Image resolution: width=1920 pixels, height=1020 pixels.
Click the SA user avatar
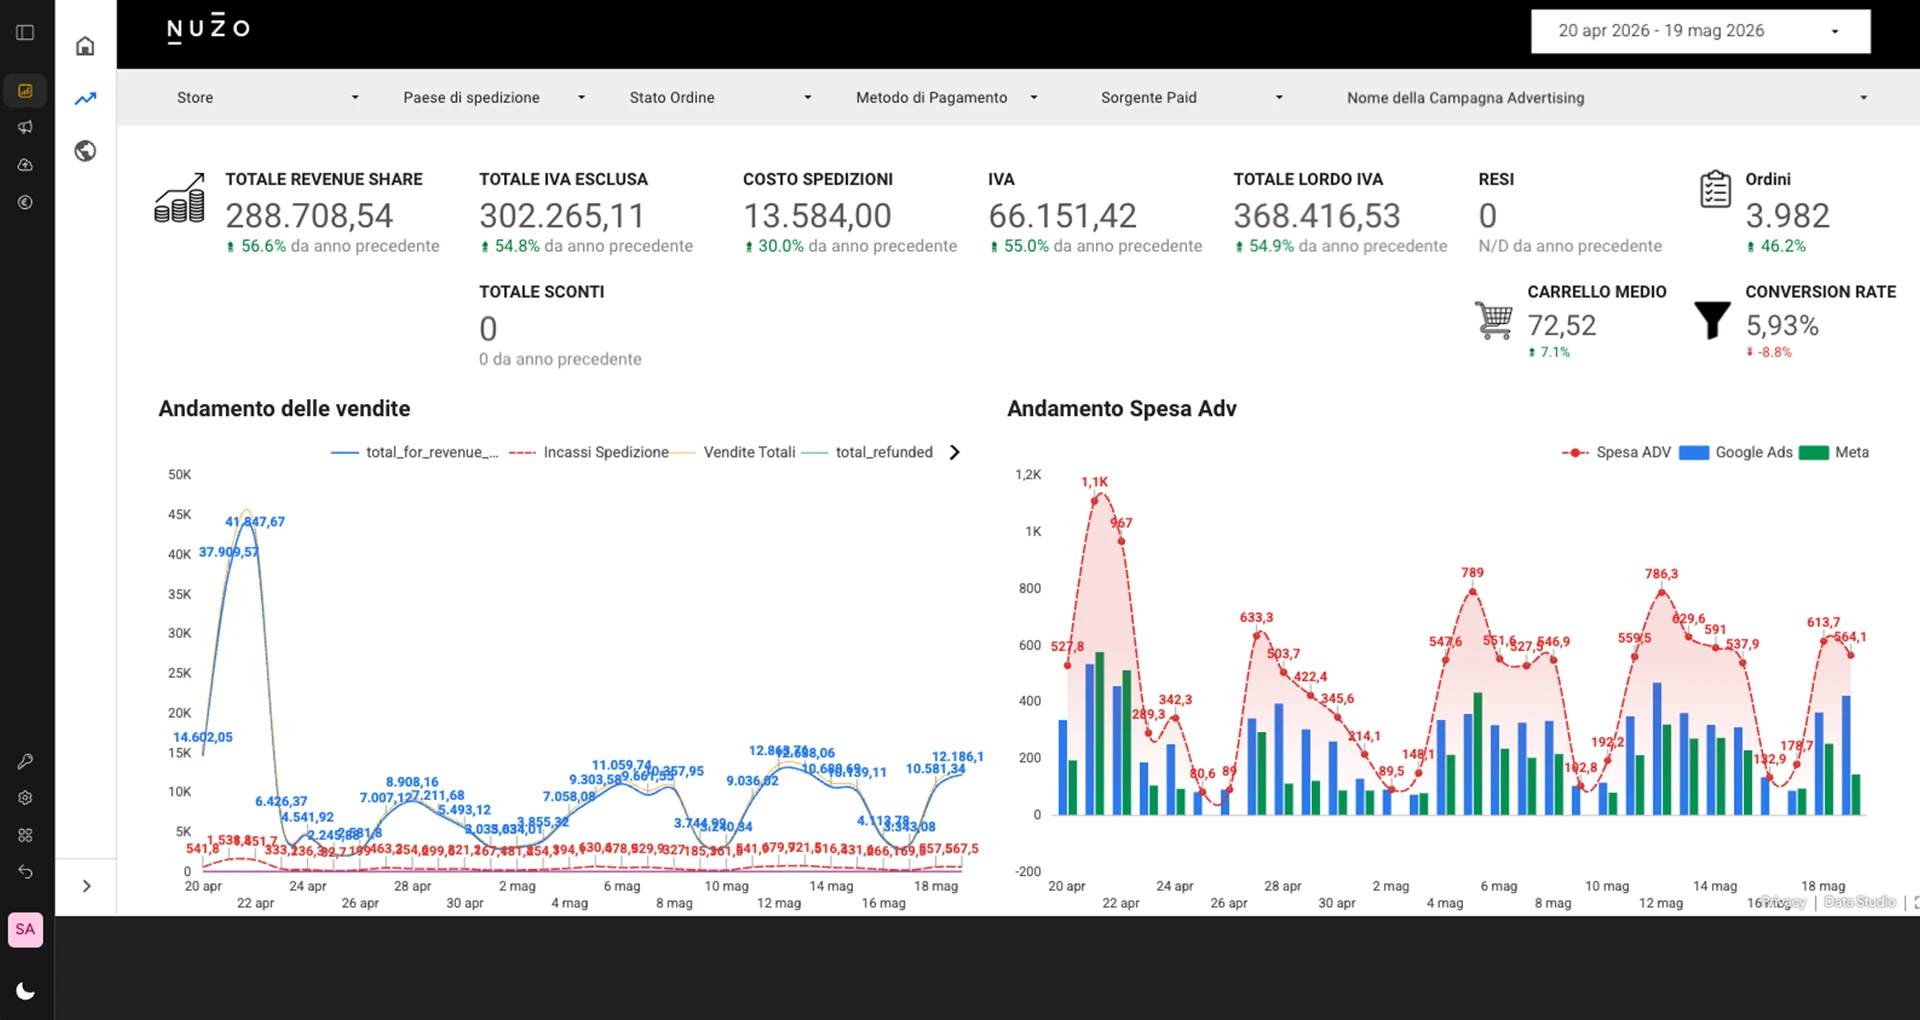(25, 929)
